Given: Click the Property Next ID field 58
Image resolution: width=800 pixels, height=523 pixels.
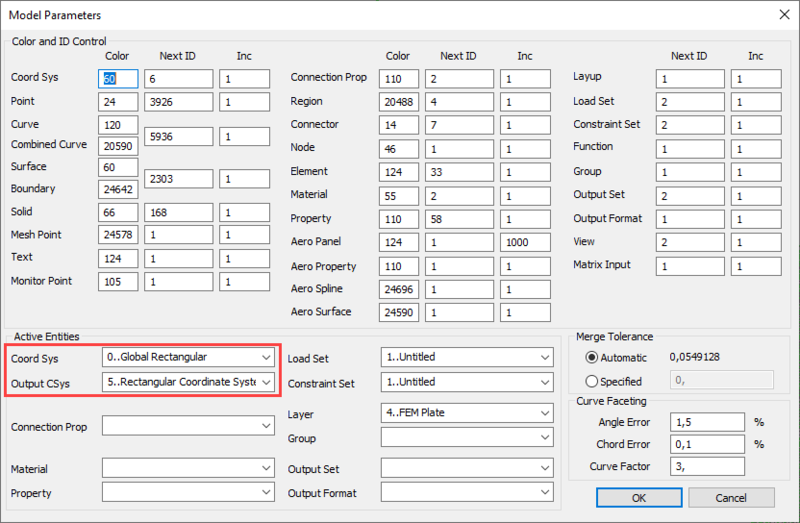Looking at the screenshot, I should point(459,219).
